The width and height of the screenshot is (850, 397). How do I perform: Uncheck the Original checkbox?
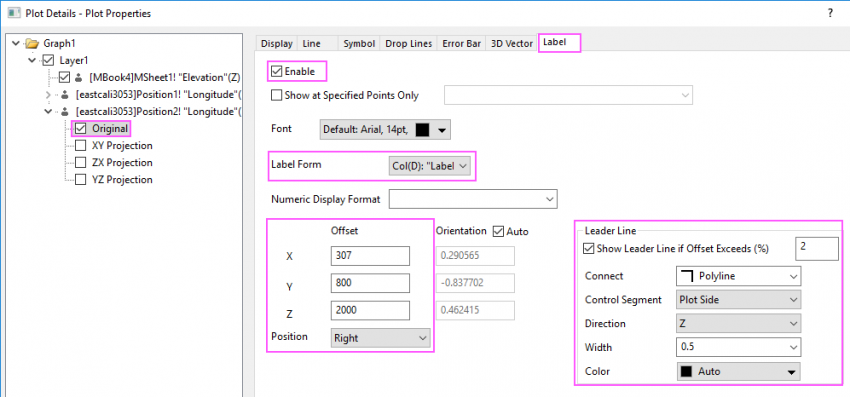pos(81,129)
